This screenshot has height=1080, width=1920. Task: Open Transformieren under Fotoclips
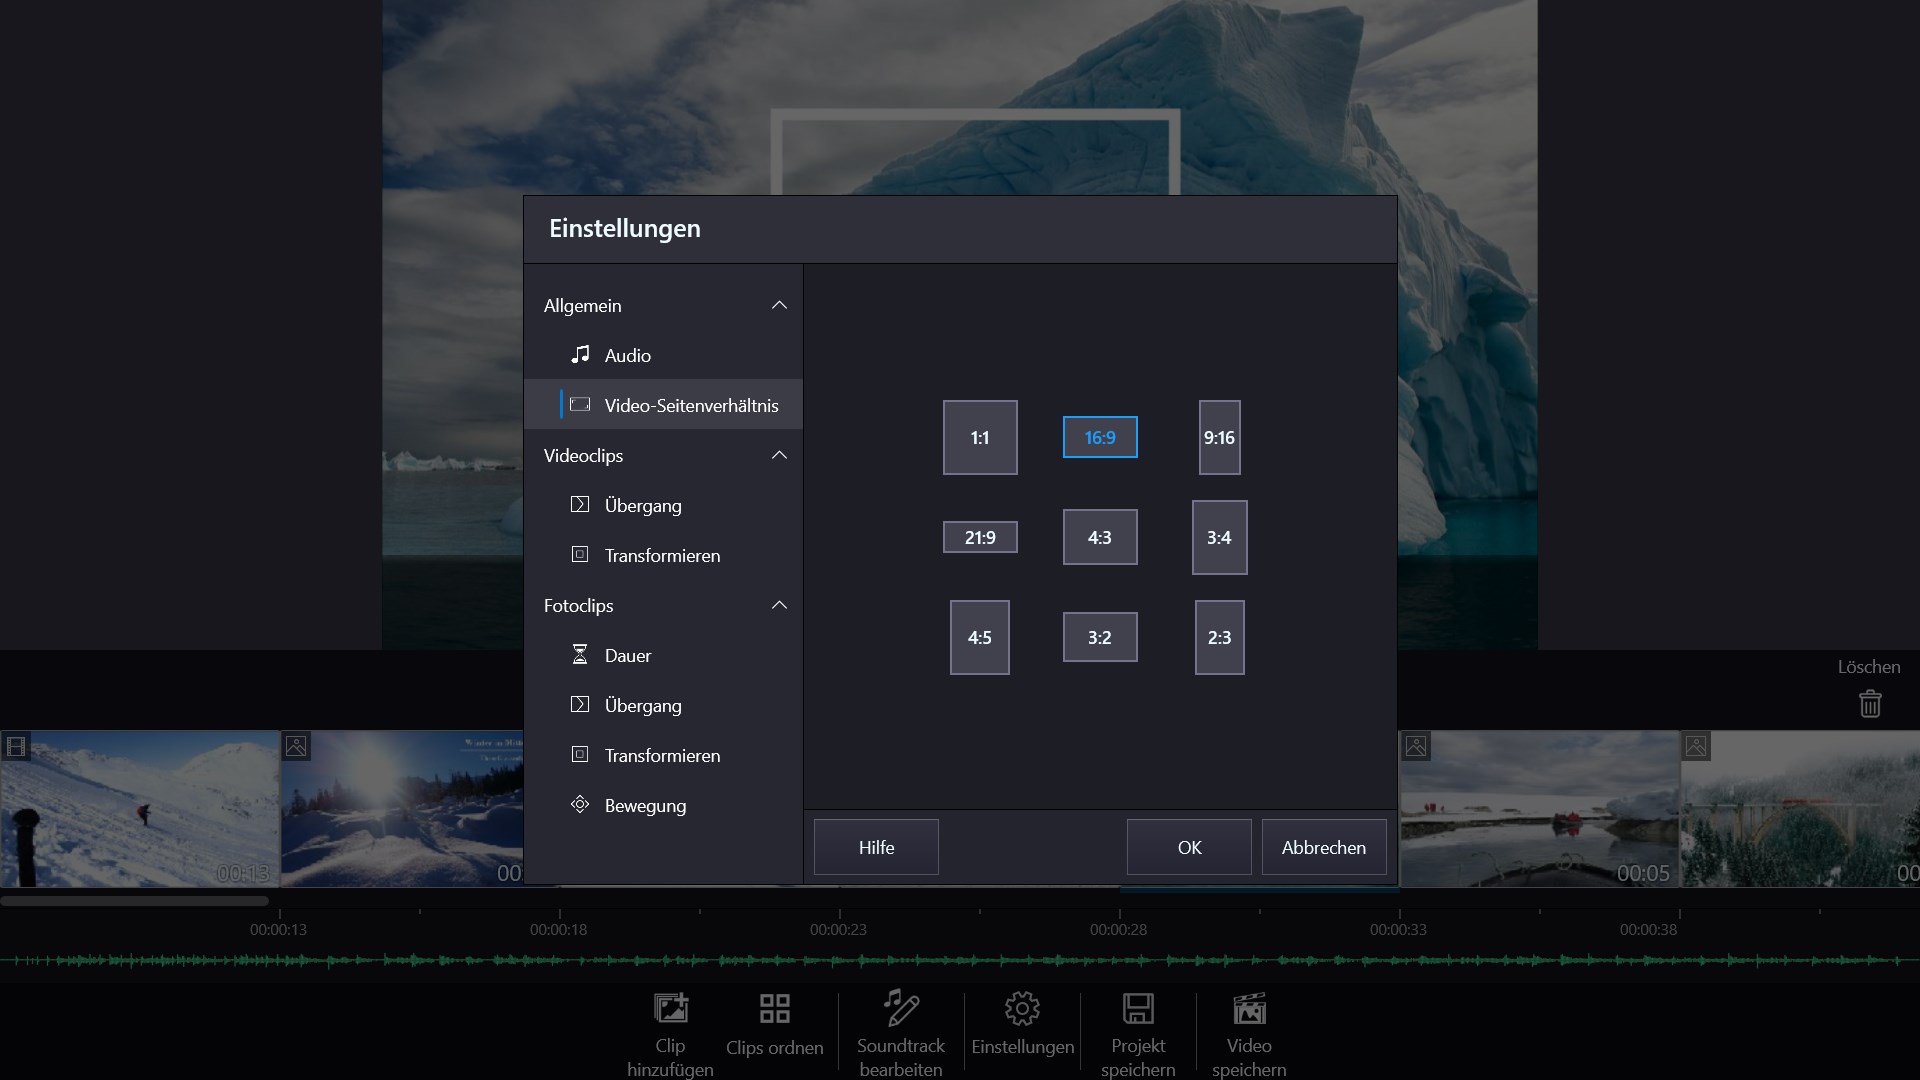663,755
